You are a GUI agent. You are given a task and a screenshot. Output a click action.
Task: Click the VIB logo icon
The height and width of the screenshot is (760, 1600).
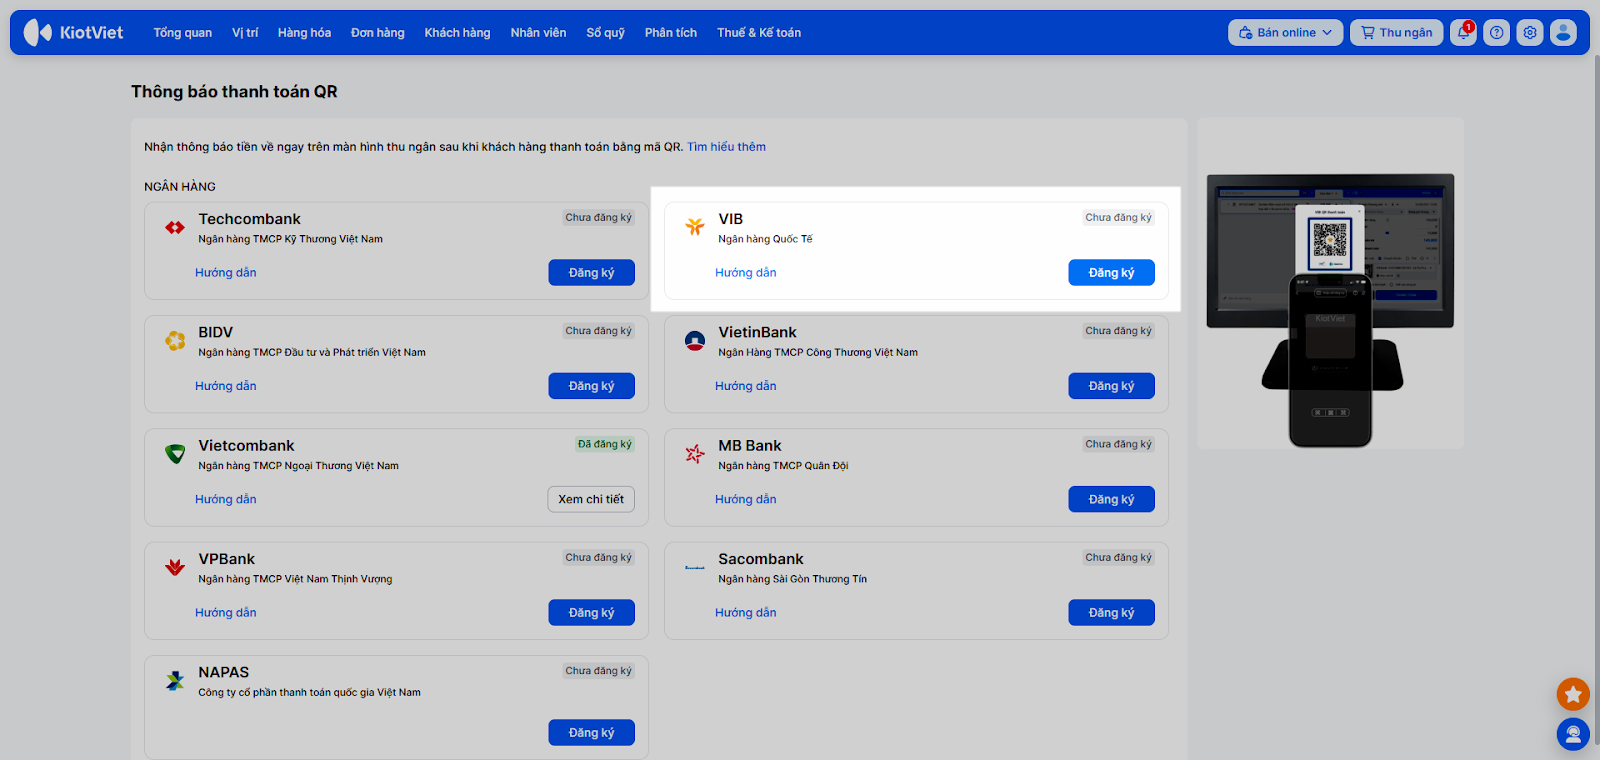coord(695,227)
